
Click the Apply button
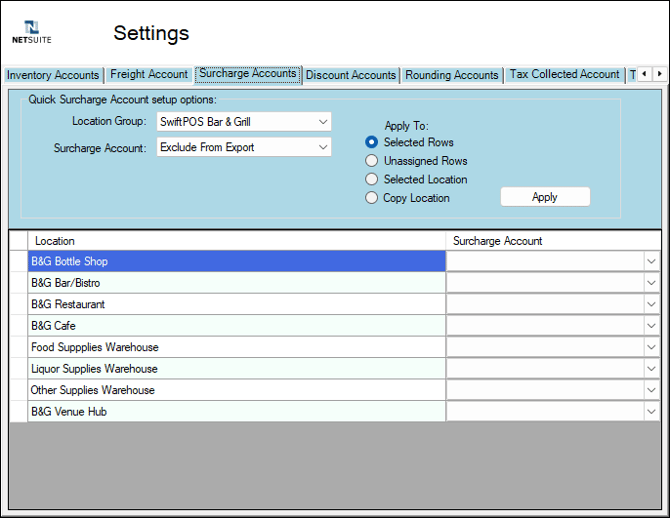click(x=545, y=197)
